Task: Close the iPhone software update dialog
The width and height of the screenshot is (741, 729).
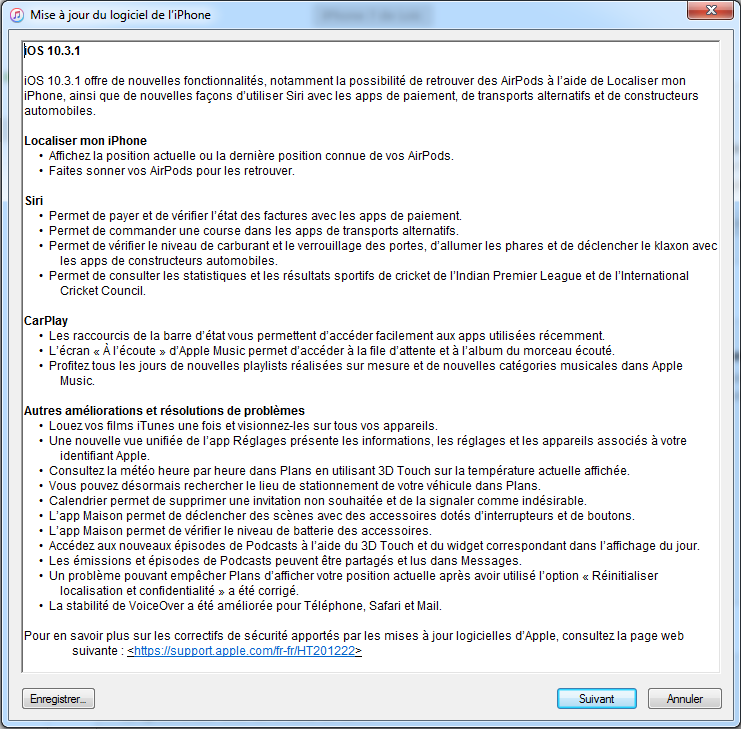Action: pos(710,10)
